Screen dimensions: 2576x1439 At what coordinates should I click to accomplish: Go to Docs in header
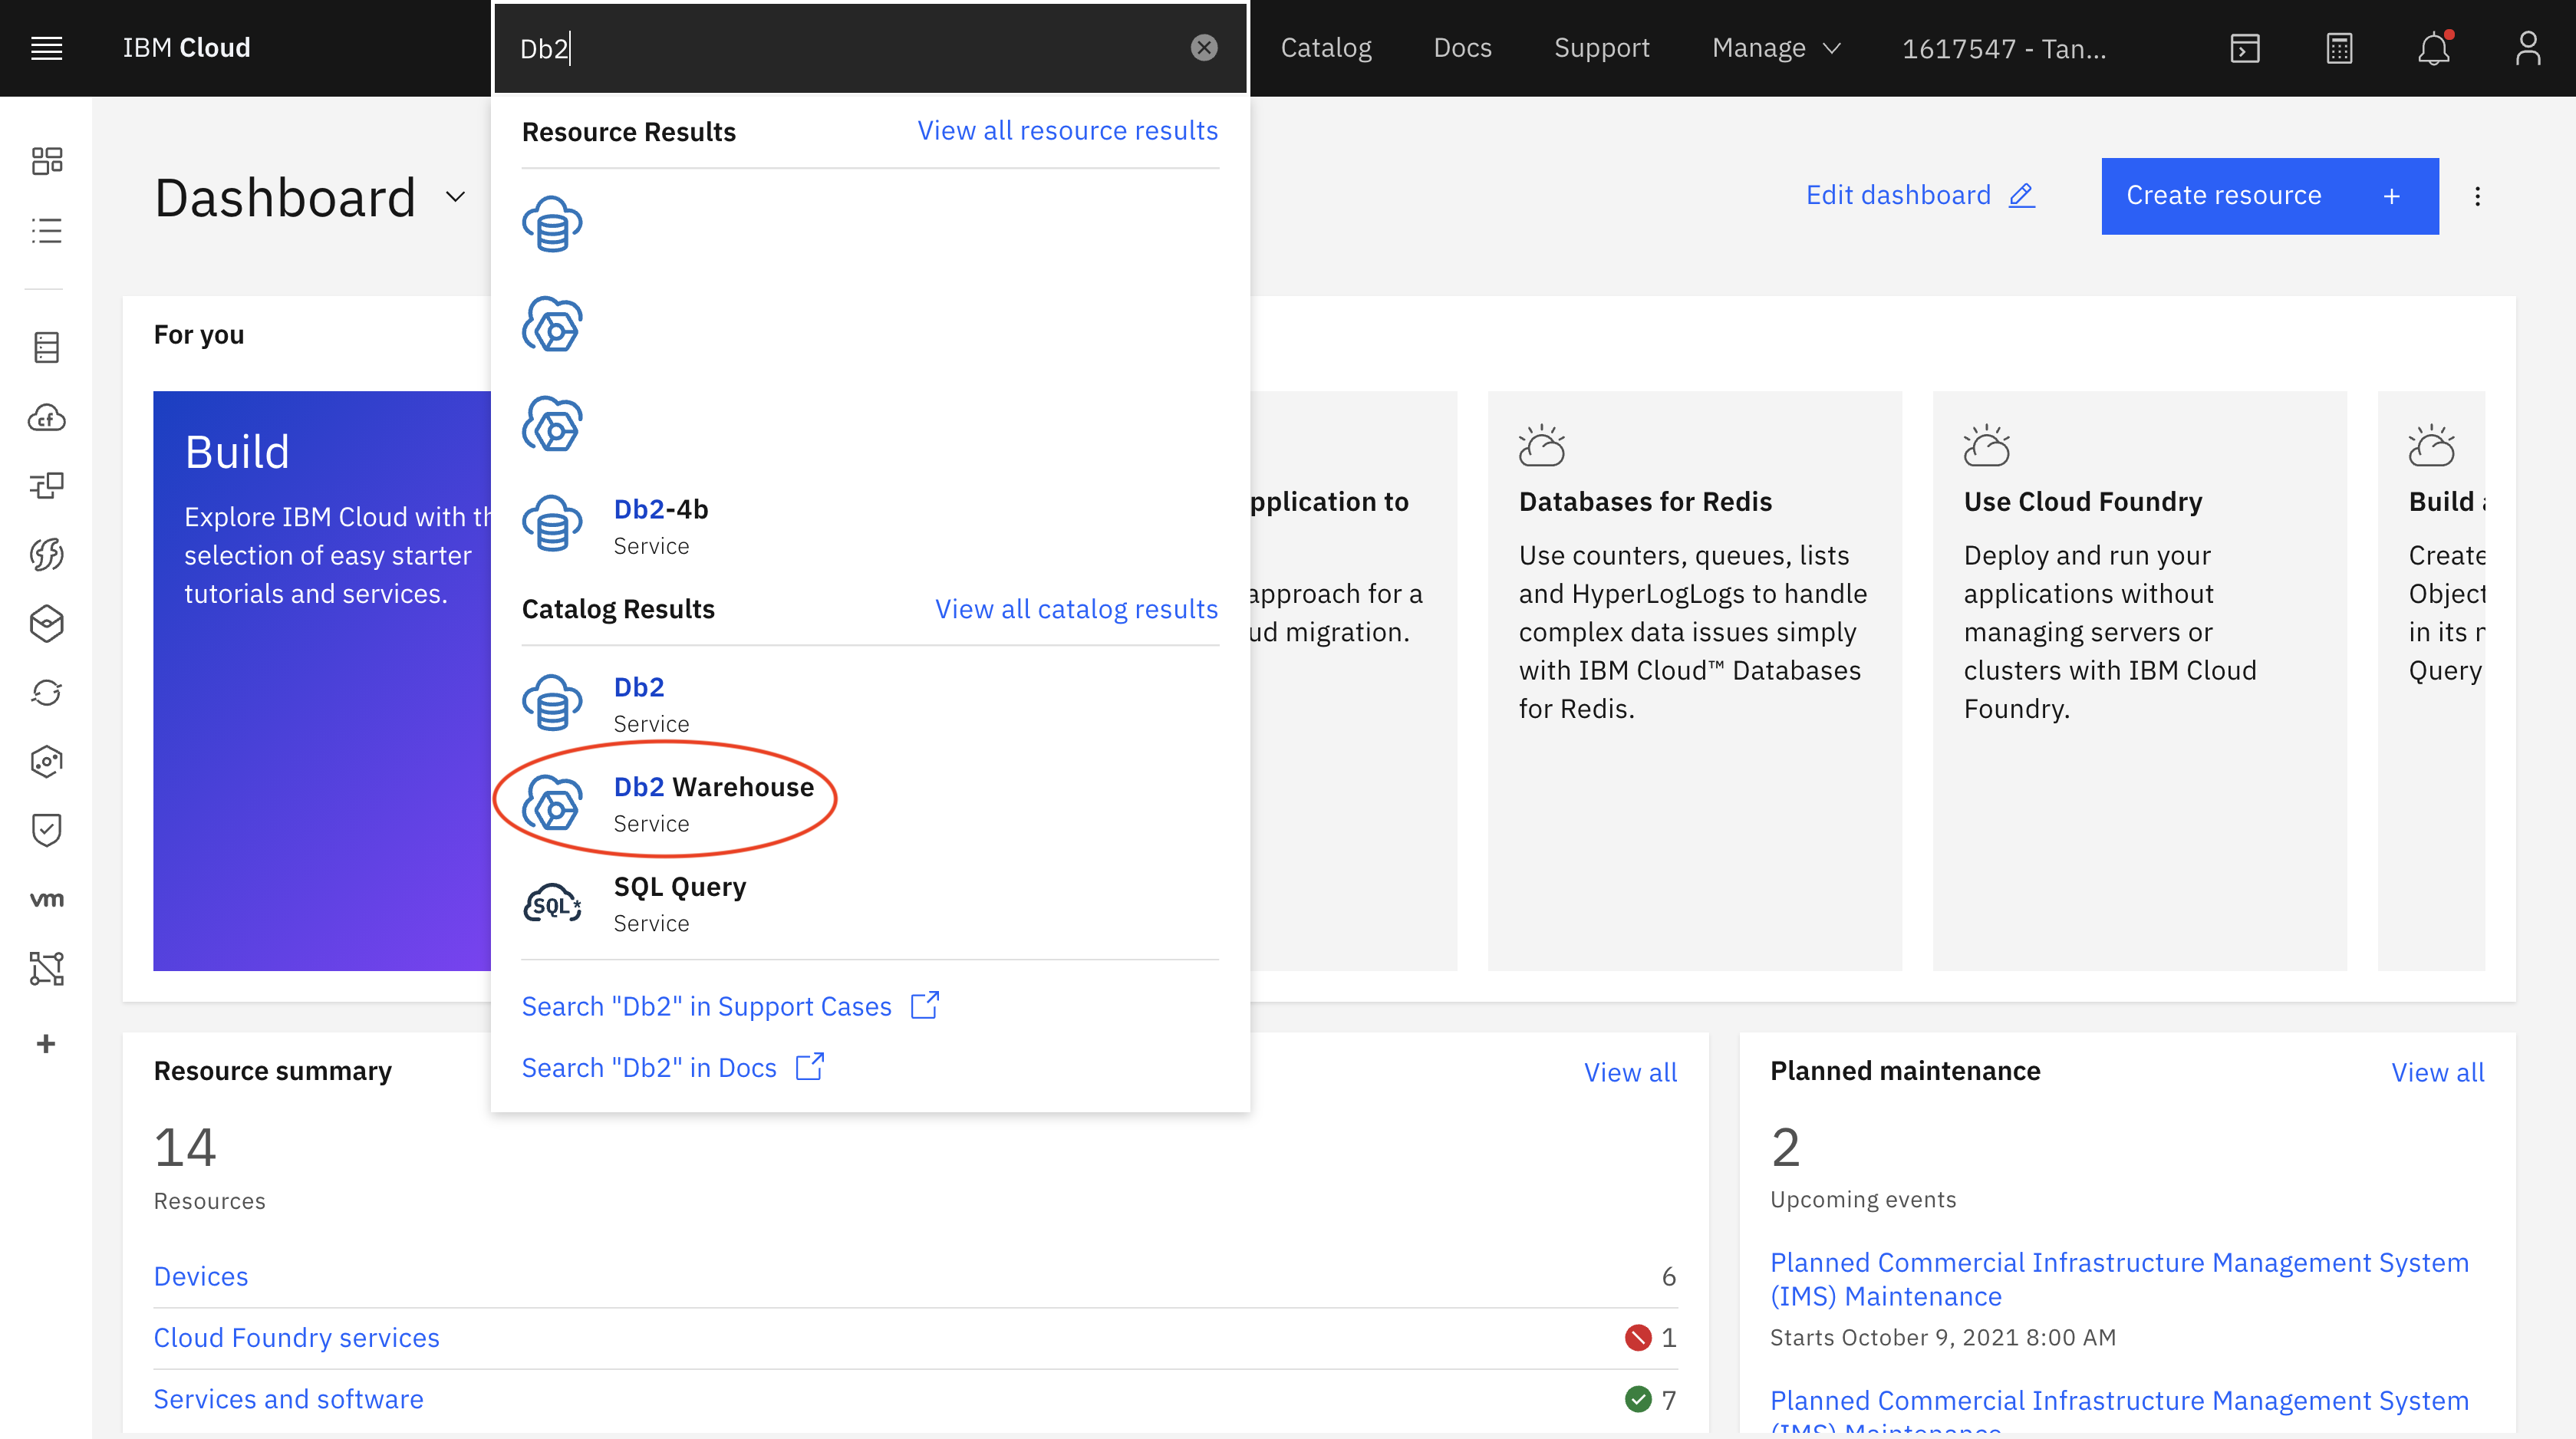coord(1461,48)
